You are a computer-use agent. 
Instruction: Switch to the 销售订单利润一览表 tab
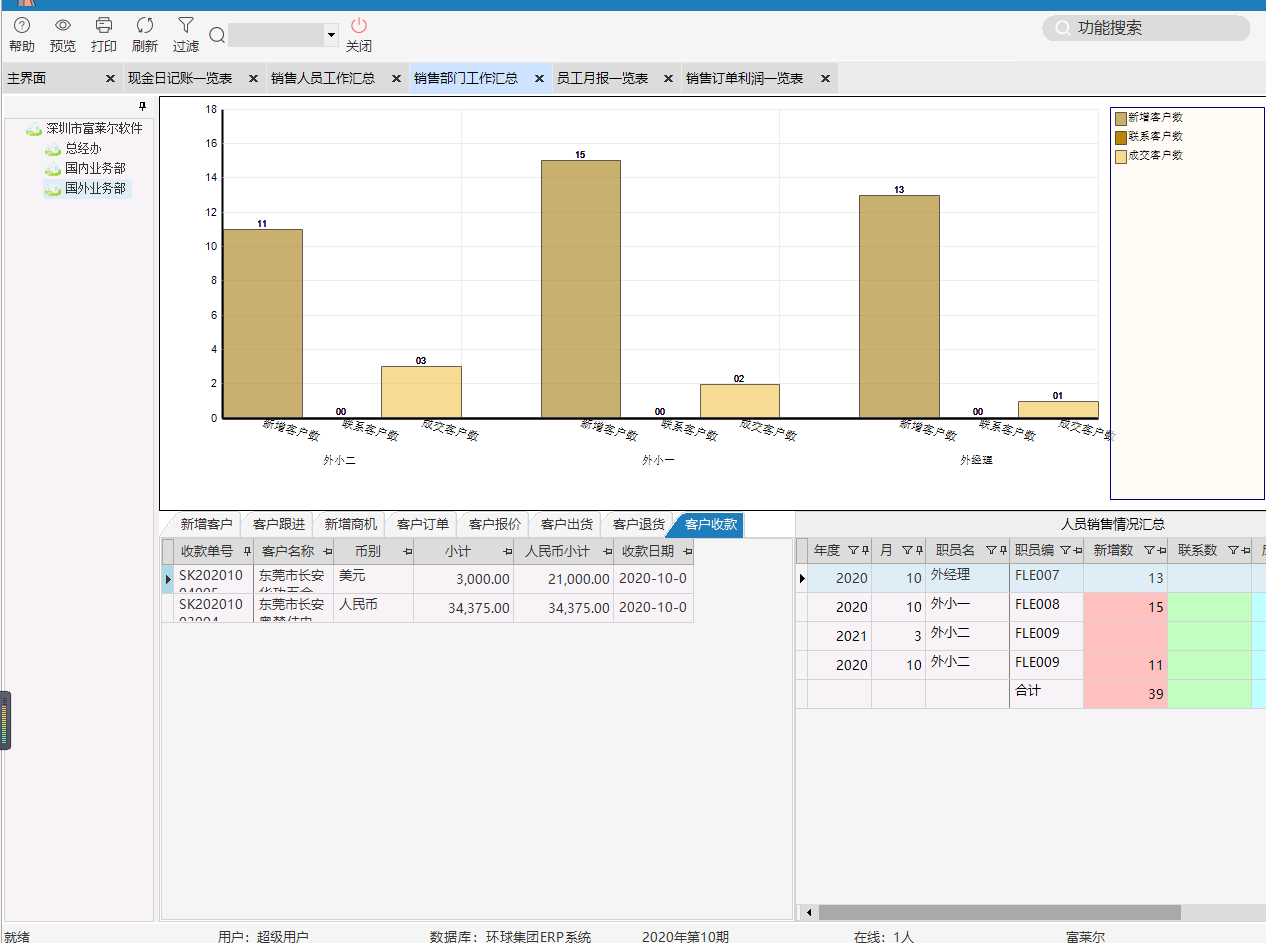(744, 78)
